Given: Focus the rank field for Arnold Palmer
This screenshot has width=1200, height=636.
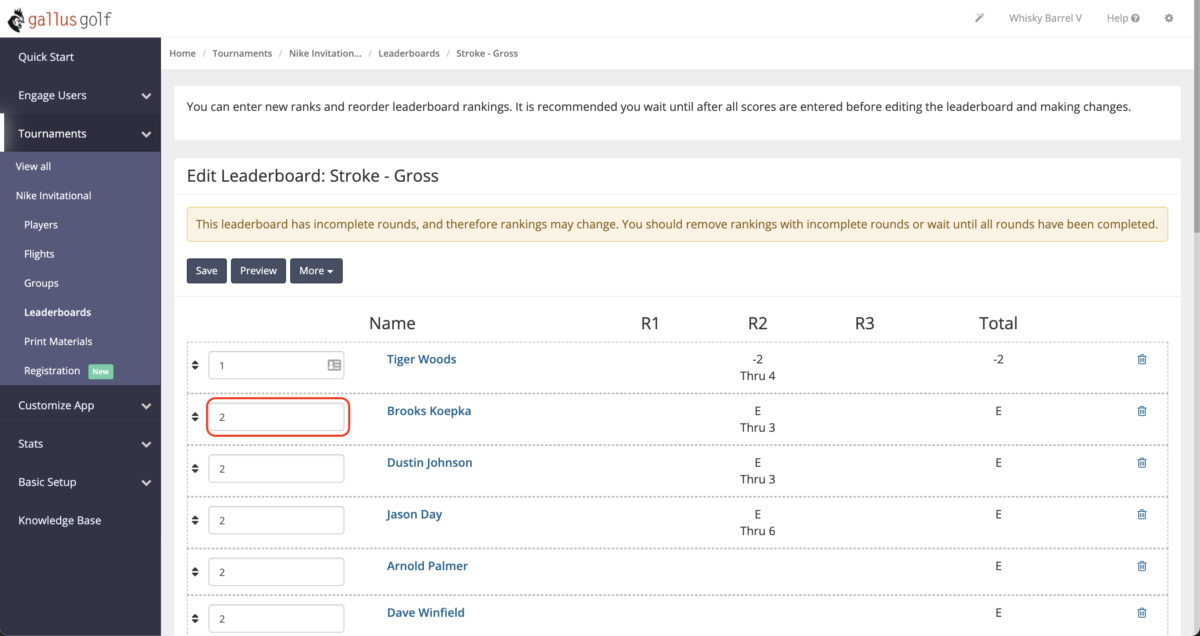Looking at the screenshot, I should pyautogui.click(x=276, y=572).
